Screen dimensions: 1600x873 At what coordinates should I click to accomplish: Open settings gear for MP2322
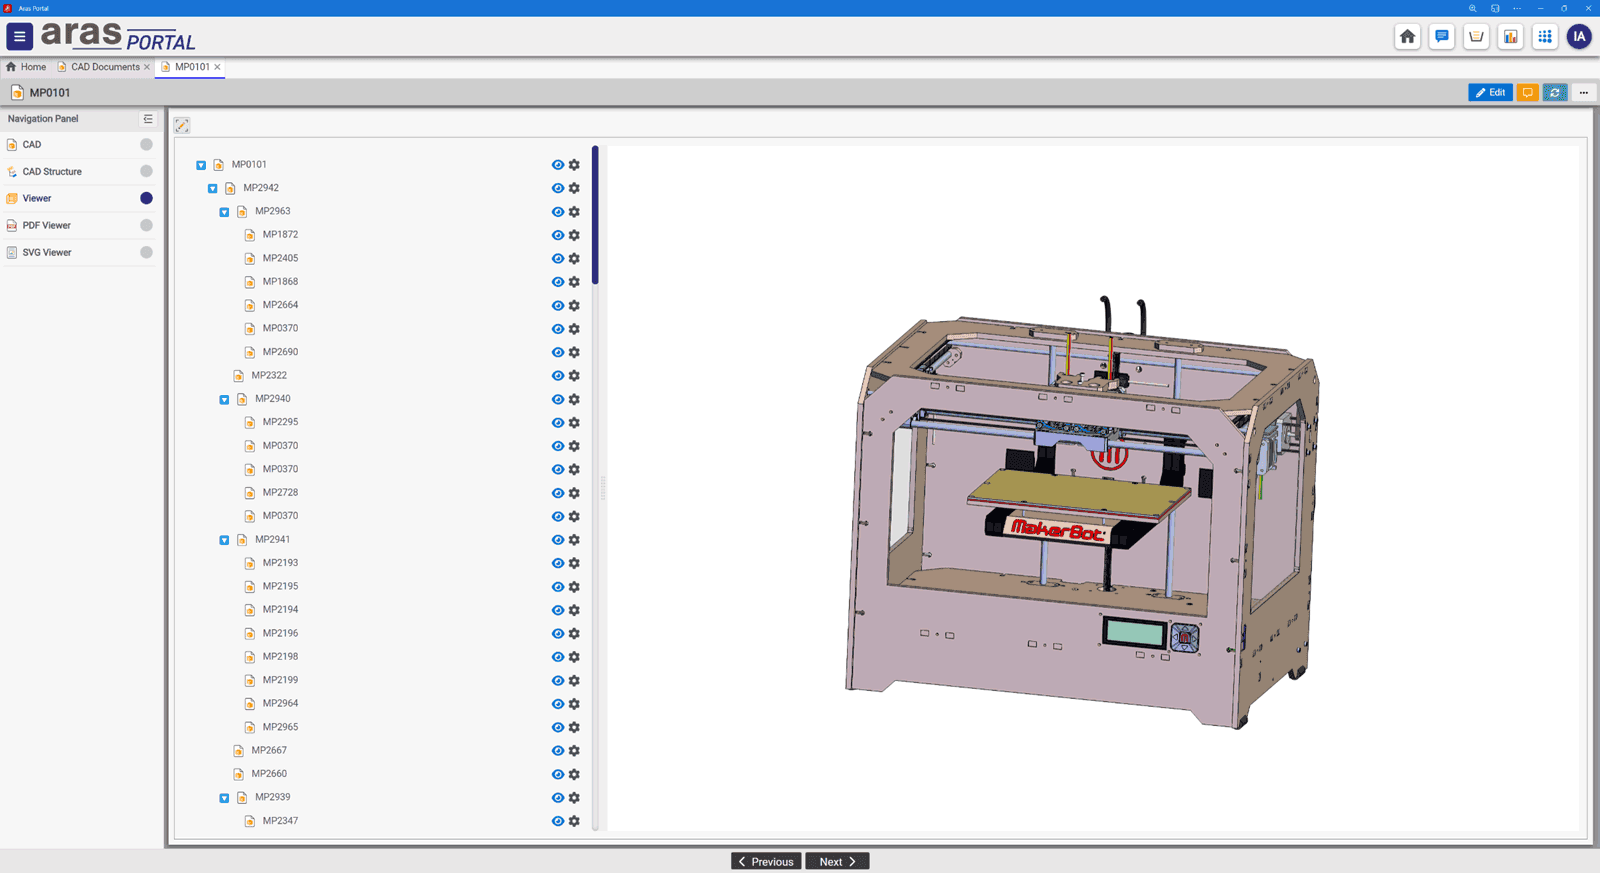574,376
